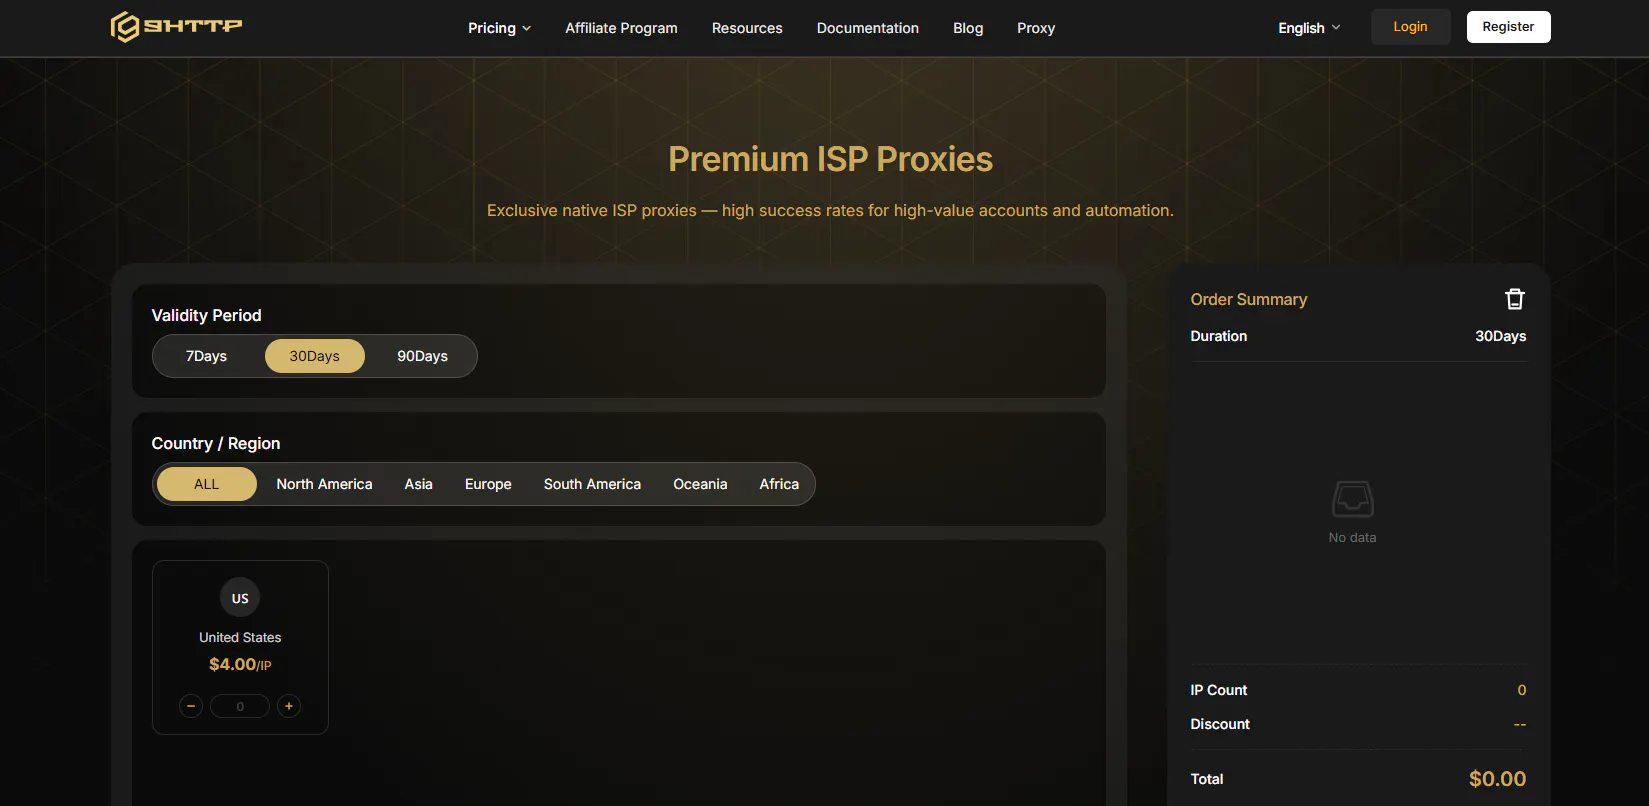Image resolution: width=1649 pixels, height=806 pixels.
Task: Open the Blog page
Action: 968,28
